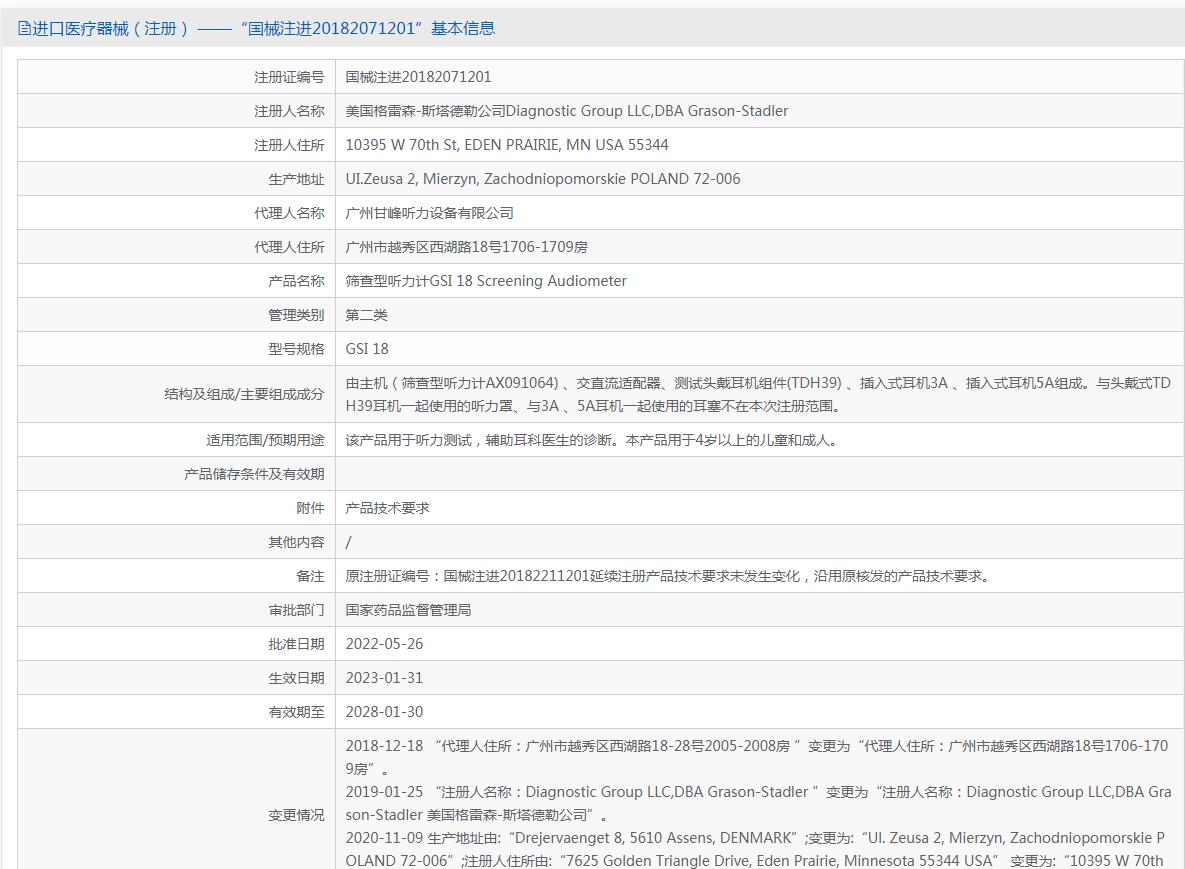Click the label 产品储存条件及有效期
The height and width of the screenshot is (869, 1185).
[x=254, y=475]
